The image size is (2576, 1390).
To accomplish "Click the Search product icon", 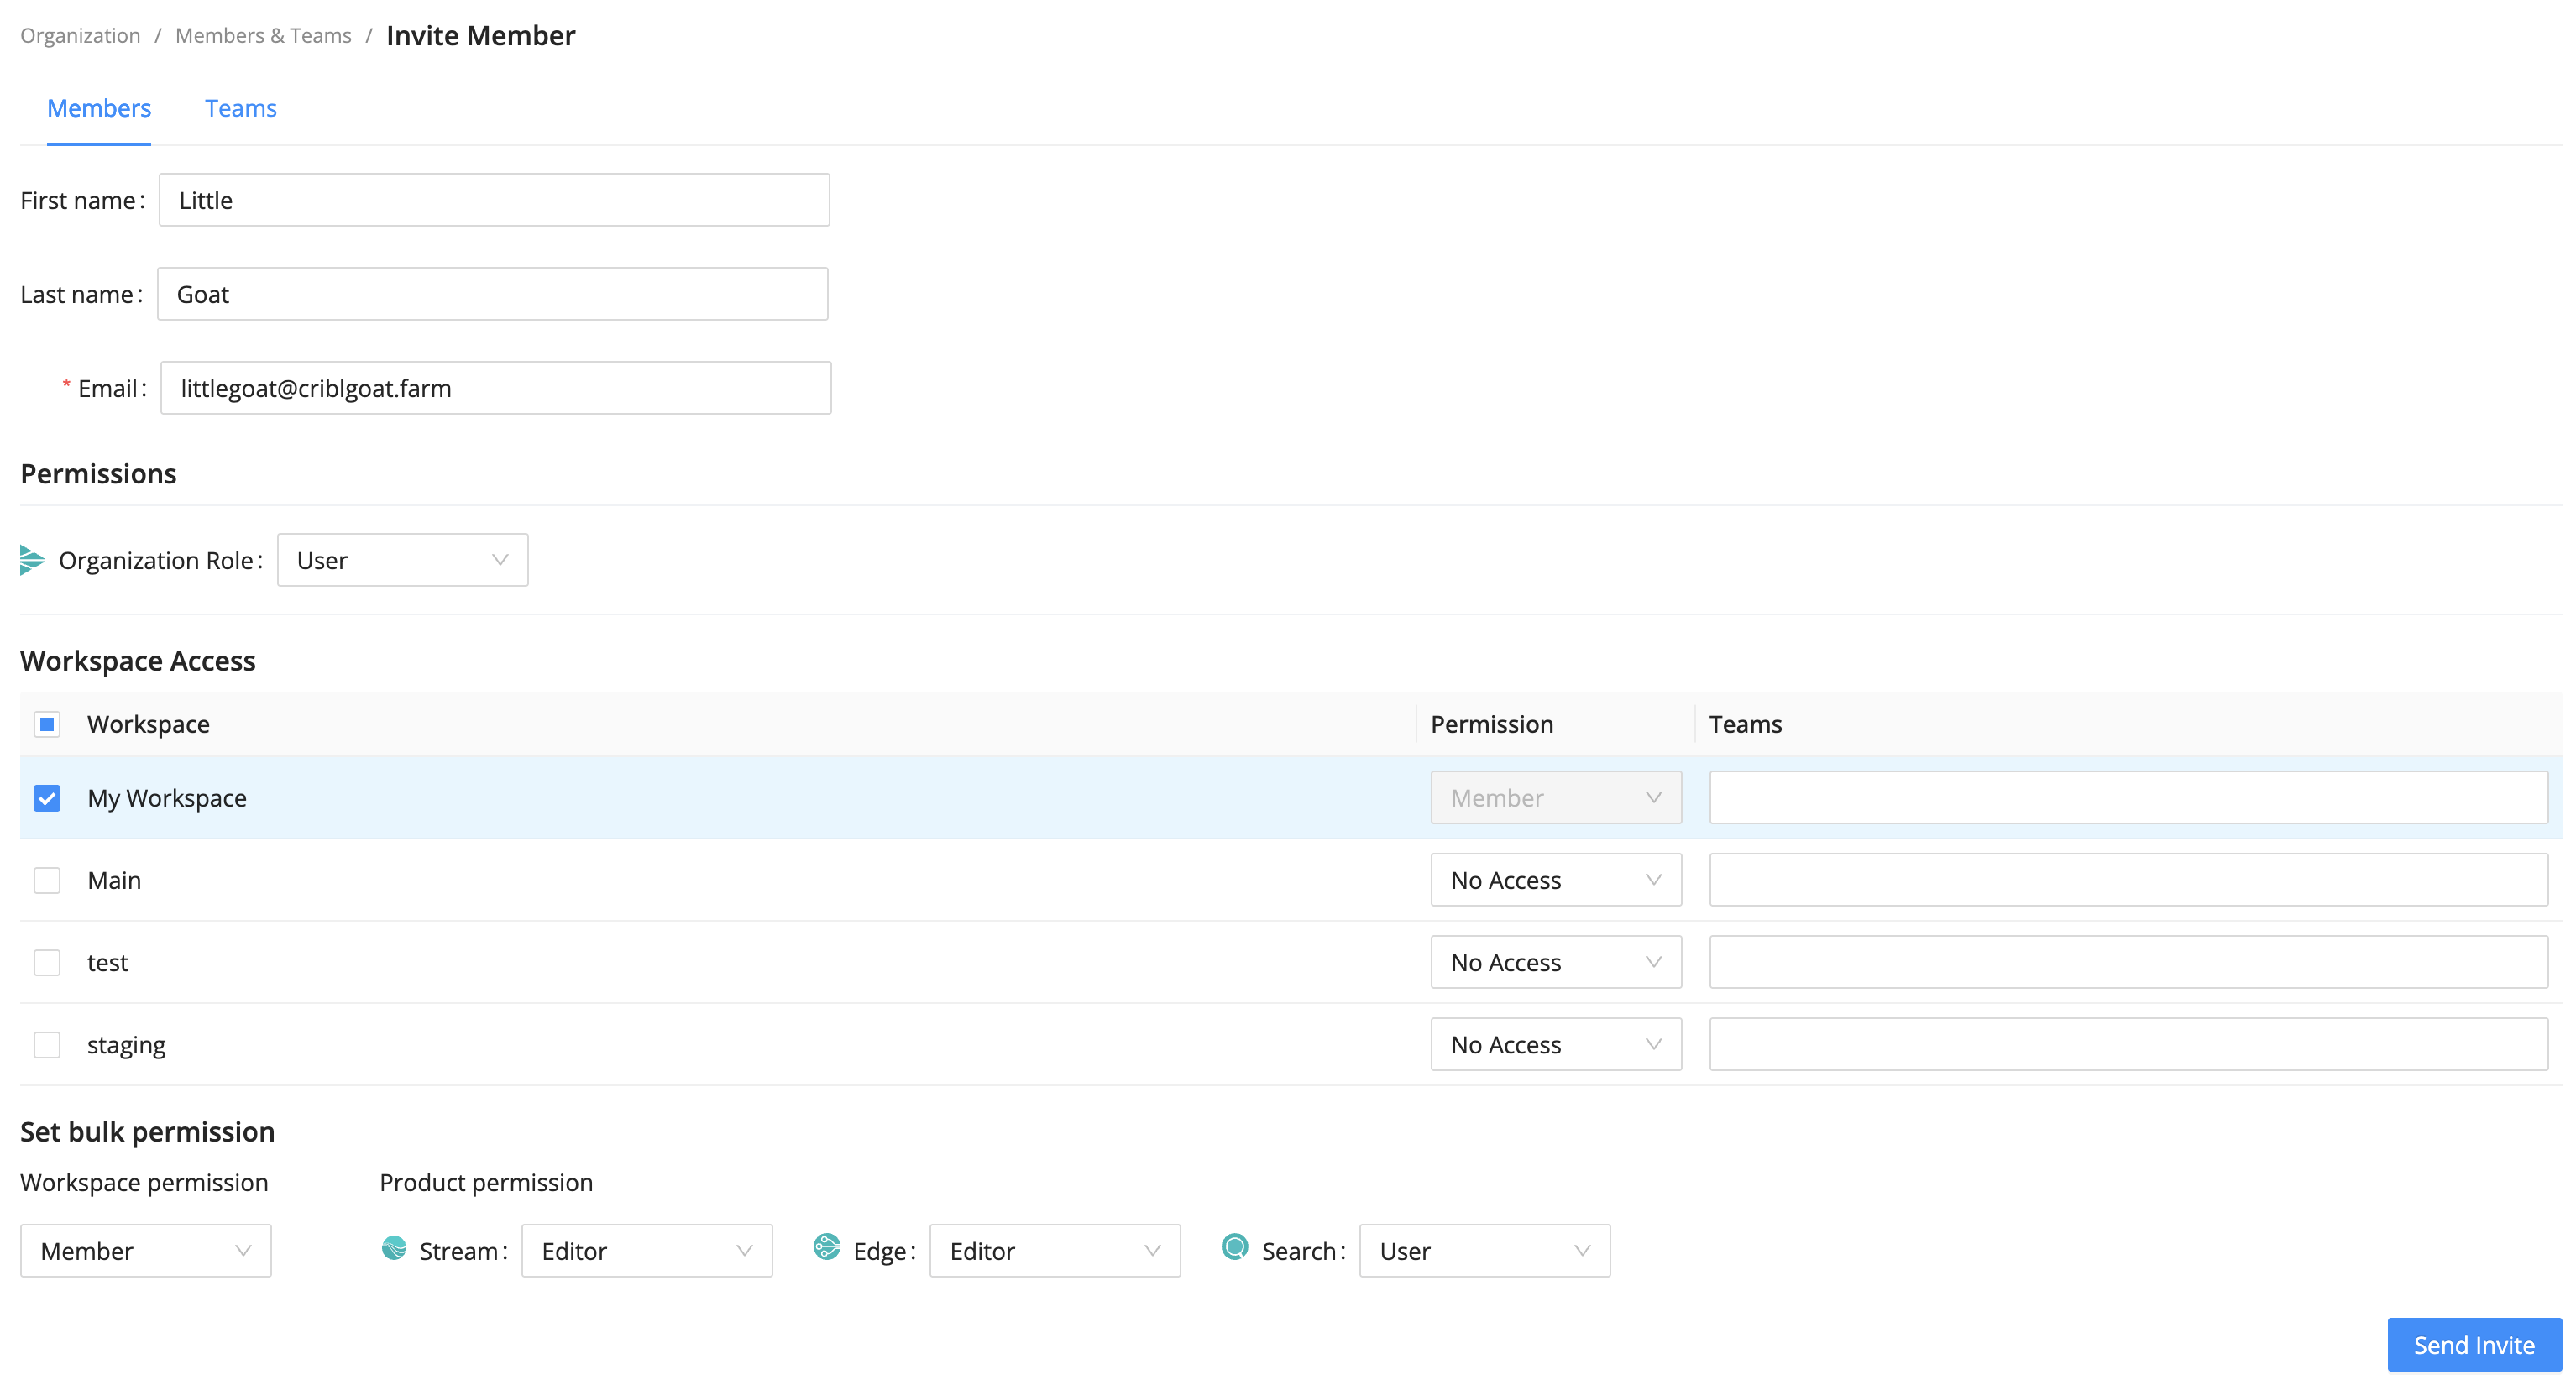I will [x=1235, y=1247].
